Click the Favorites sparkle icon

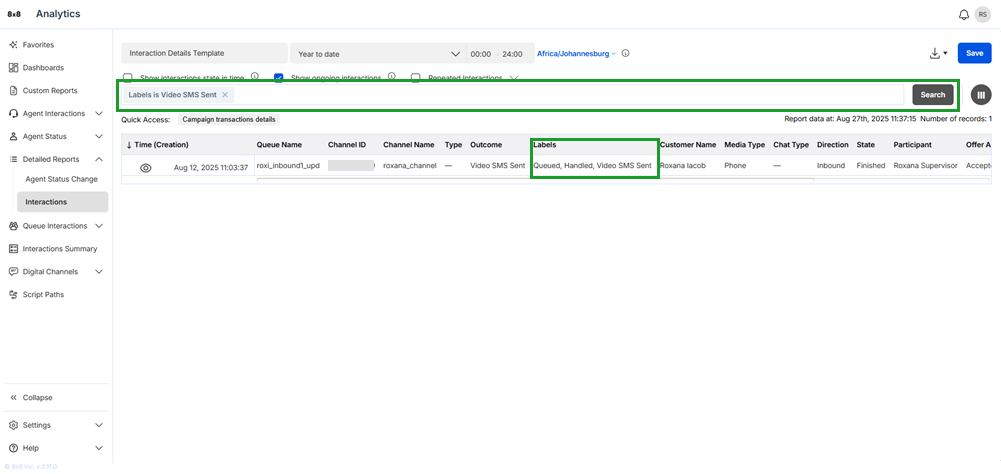(13, 45)
